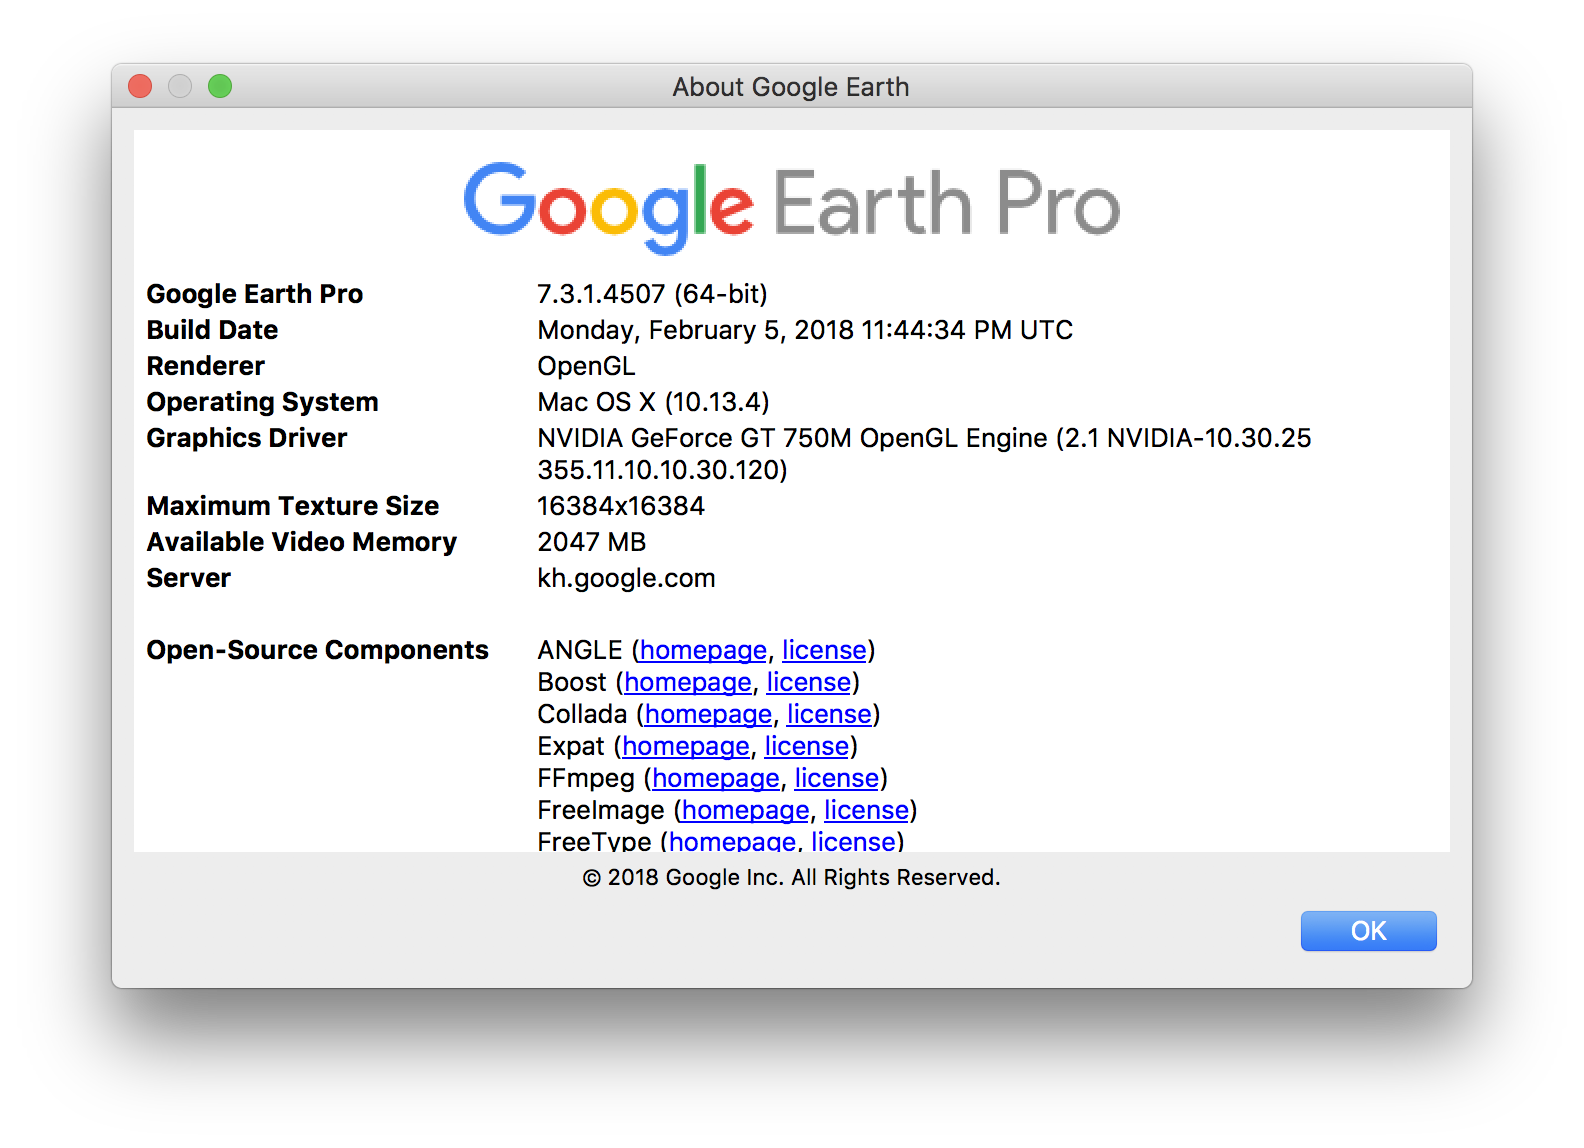Click the OpenGL renderer value

(x=586, y=366)
